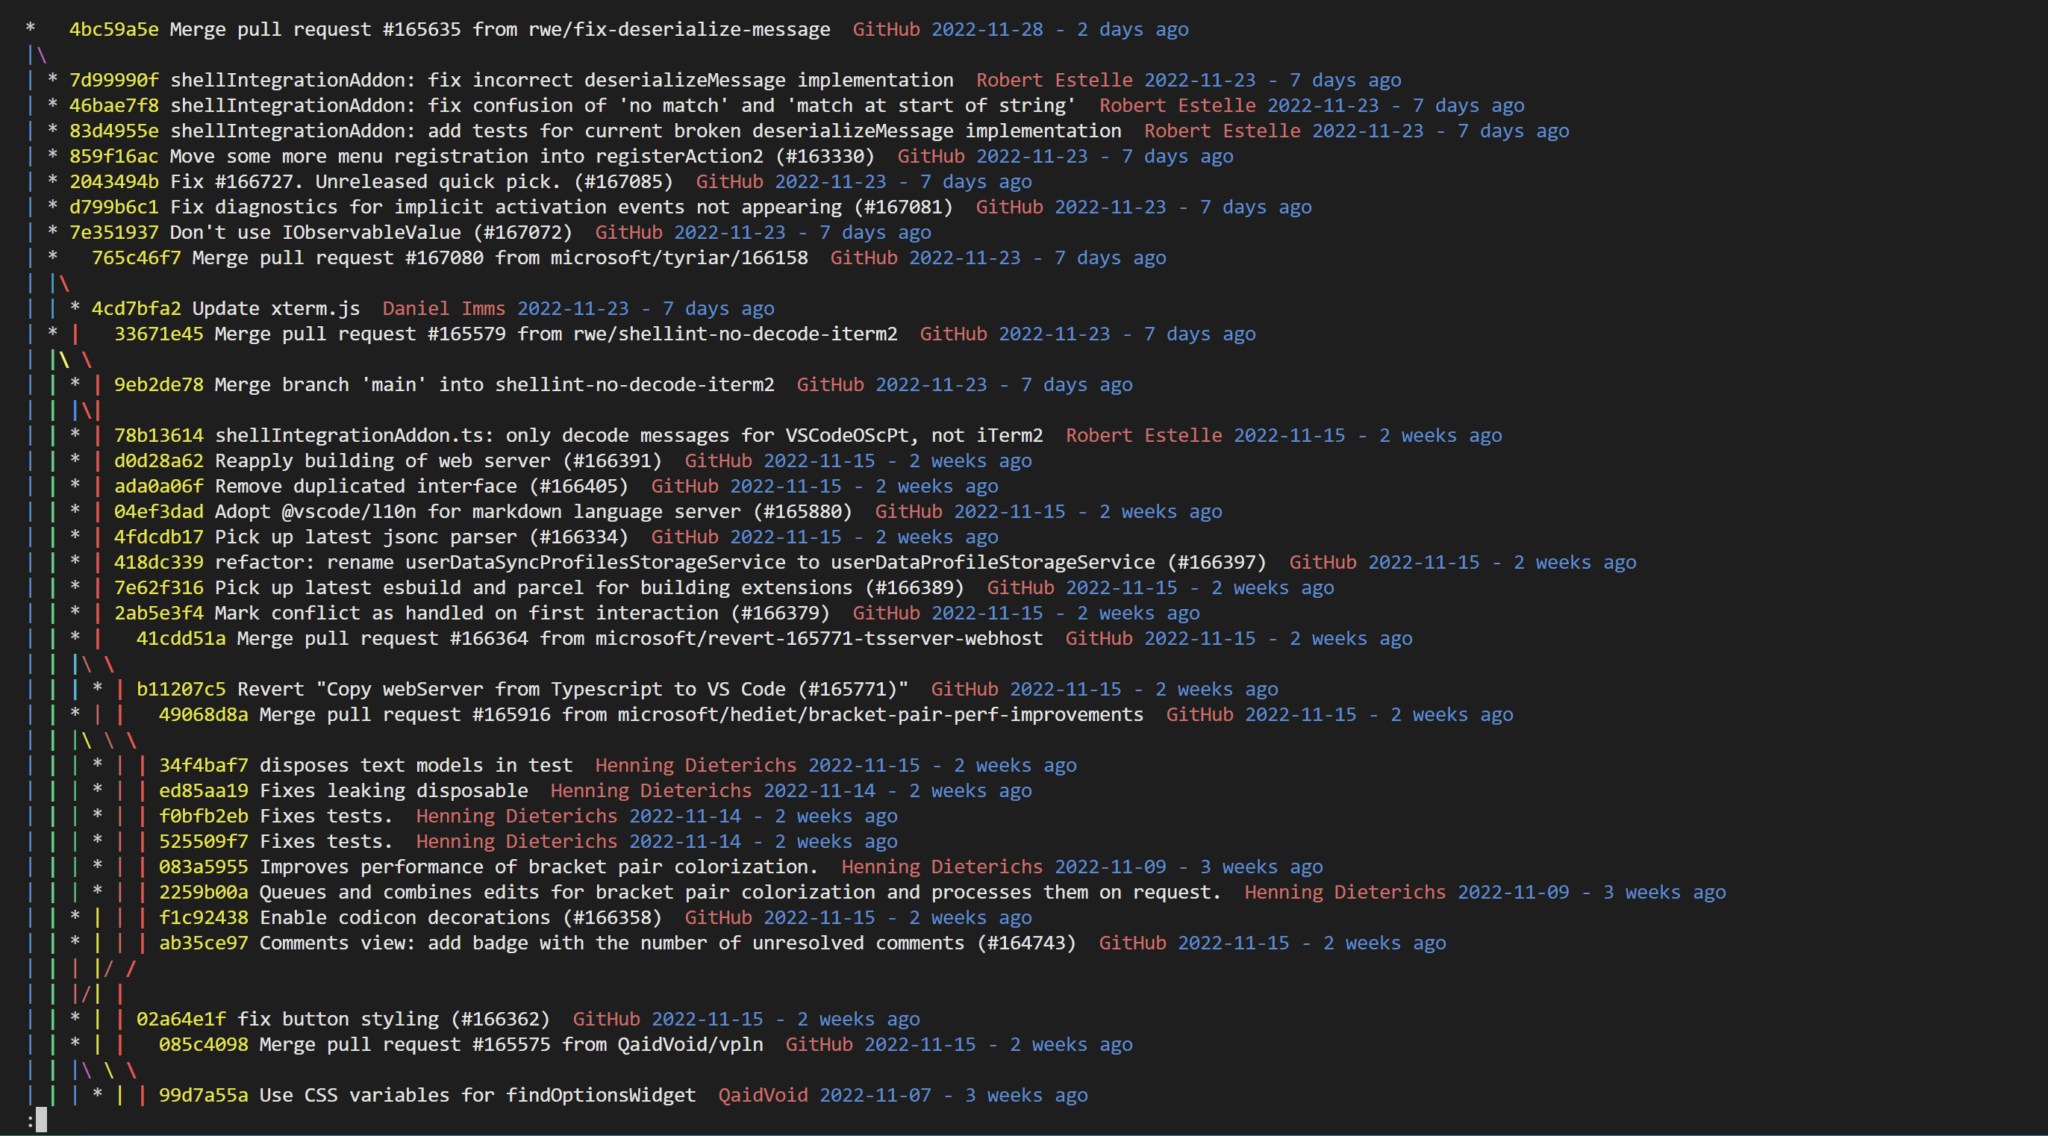2048x1136 pixels.
Task: Click 'disposes text models in test' message
Action: 416,765
